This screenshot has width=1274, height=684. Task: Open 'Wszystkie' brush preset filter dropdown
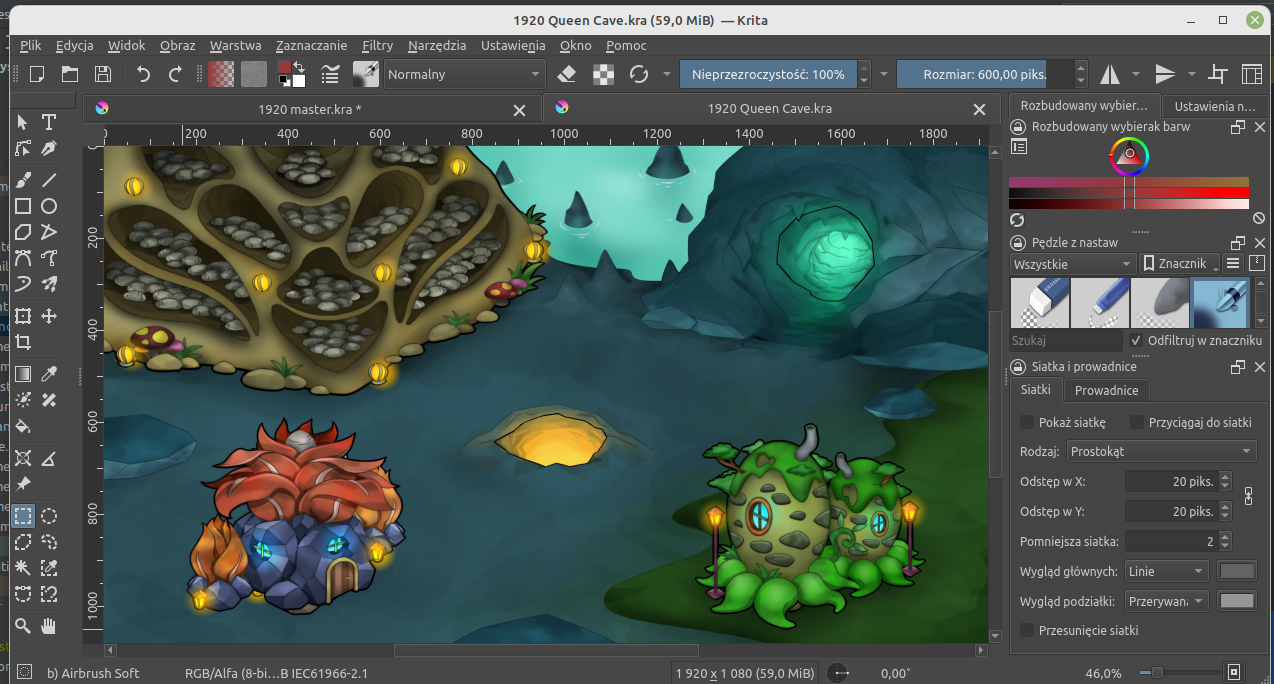(x=1071, y=264)
